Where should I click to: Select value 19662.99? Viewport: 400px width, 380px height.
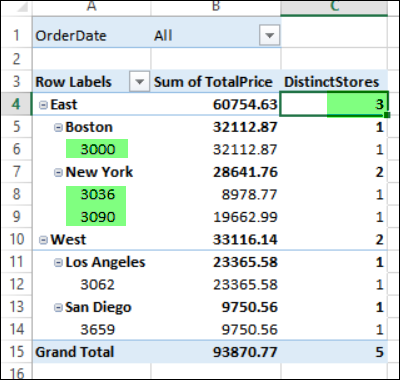[245, 217]
